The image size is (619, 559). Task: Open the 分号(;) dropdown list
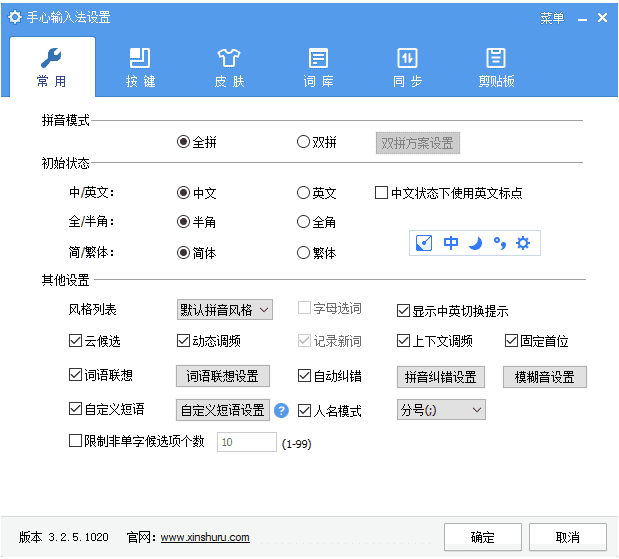(x=440, y=410)
